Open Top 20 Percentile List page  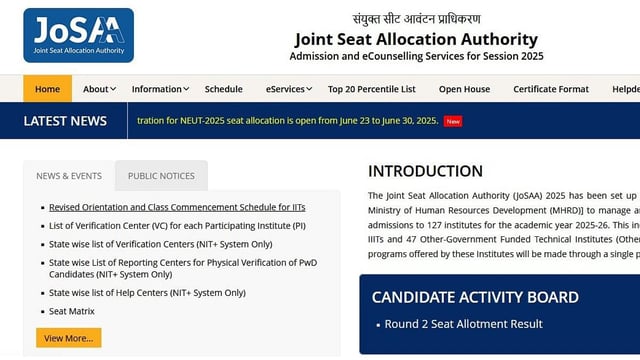click(371, 89)
